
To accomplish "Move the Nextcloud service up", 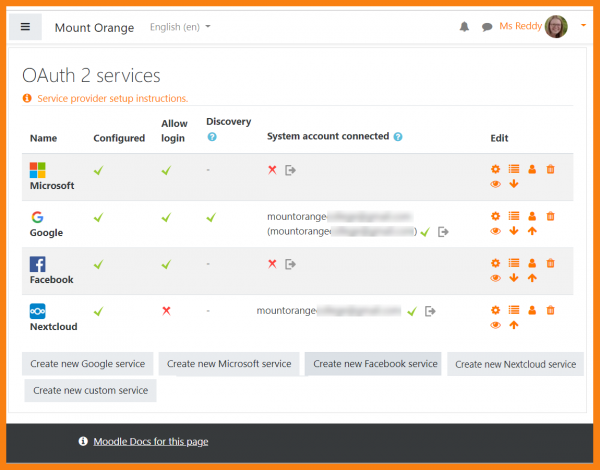I will coord(513,325).
